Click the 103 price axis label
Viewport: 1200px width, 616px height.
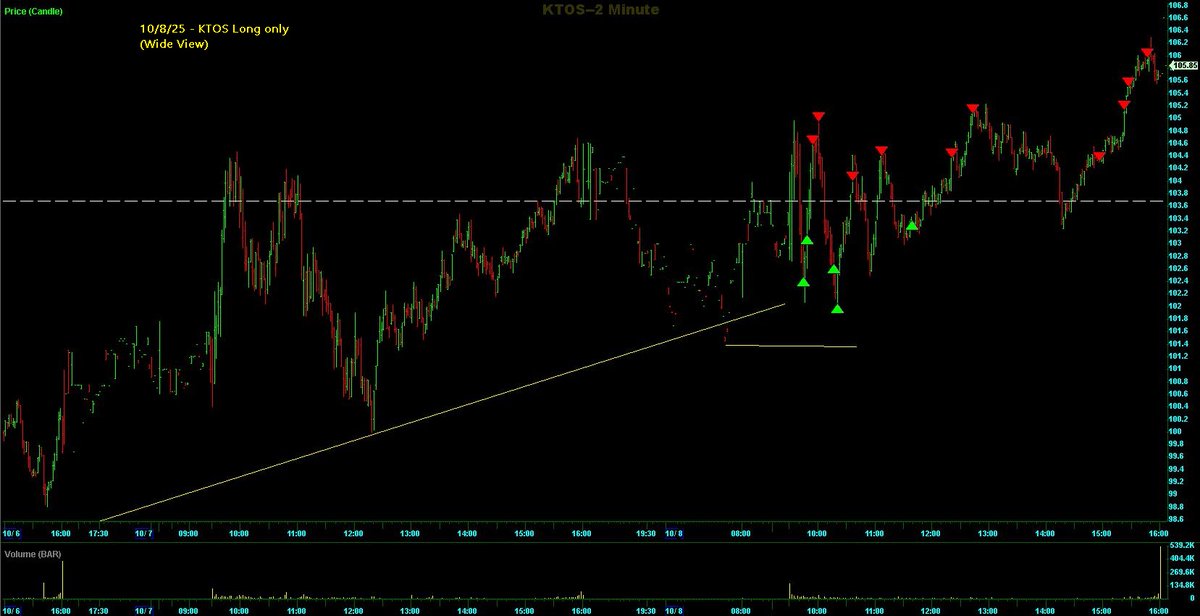pos(1176,243)
